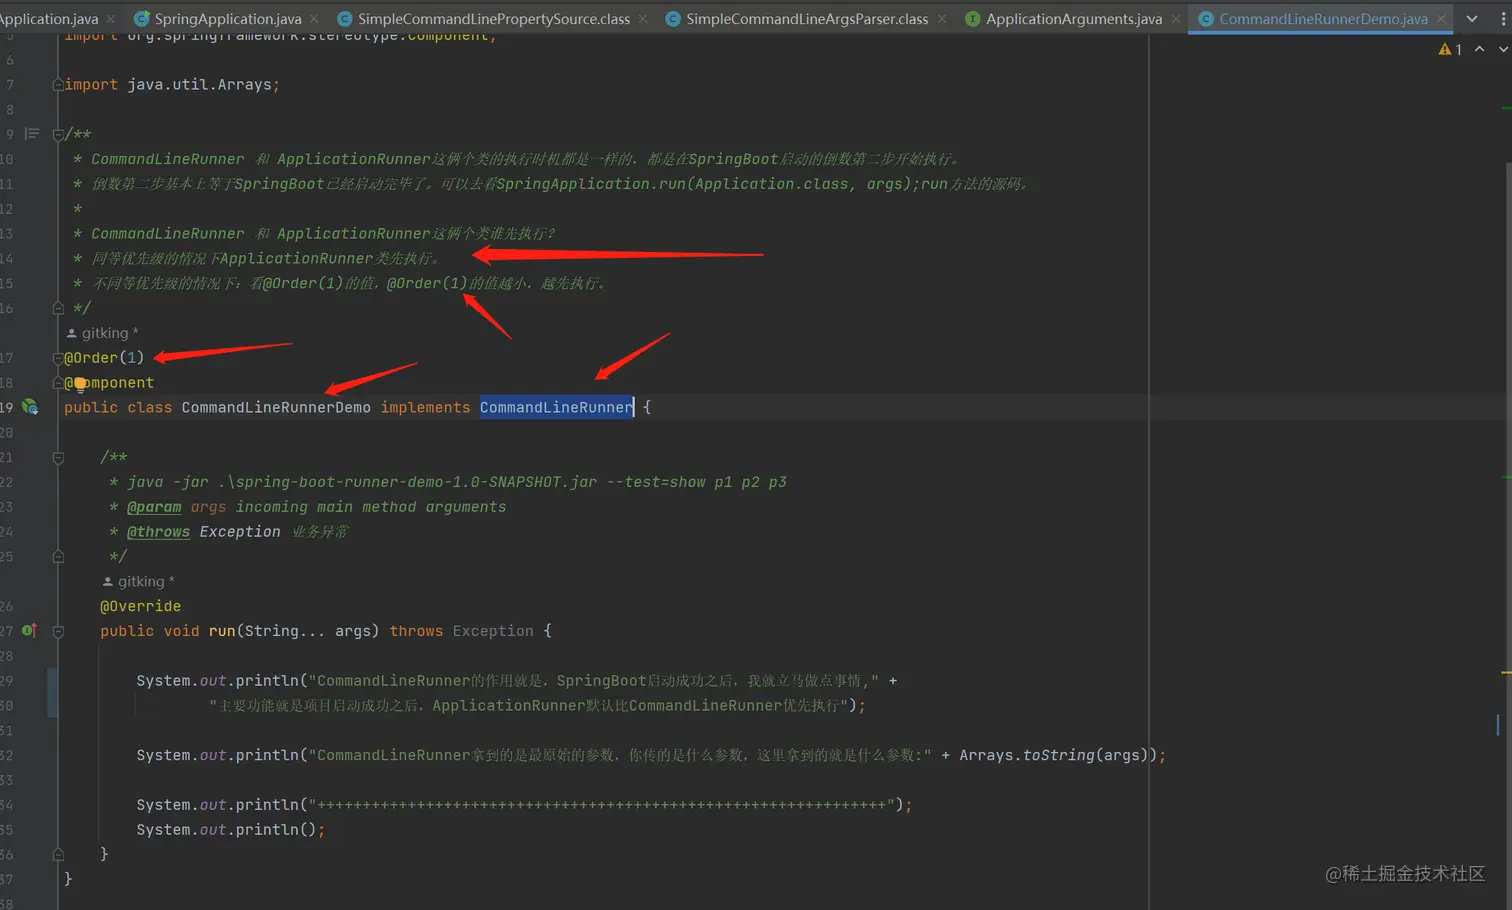Click the author person icon above @Order

[72, 333]
